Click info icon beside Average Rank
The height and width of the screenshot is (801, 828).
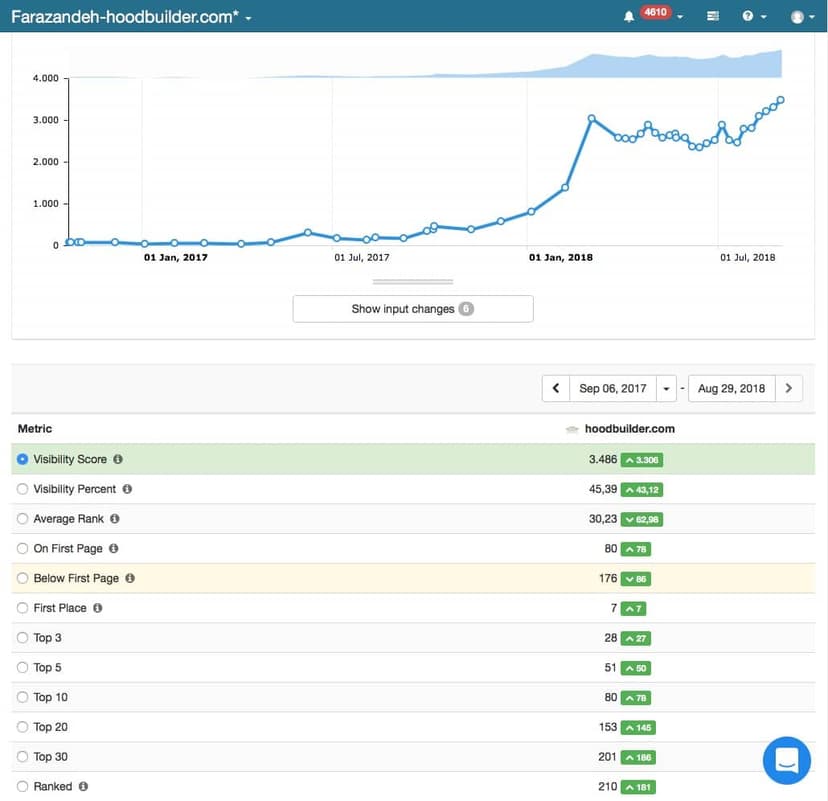pos(114,519)
